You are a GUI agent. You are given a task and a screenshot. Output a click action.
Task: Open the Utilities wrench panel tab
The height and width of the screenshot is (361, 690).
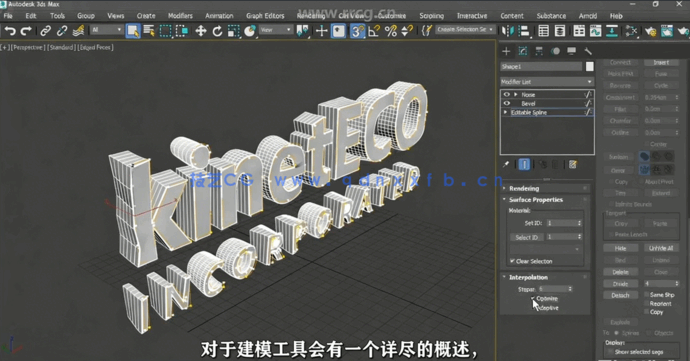click(588, 51)
